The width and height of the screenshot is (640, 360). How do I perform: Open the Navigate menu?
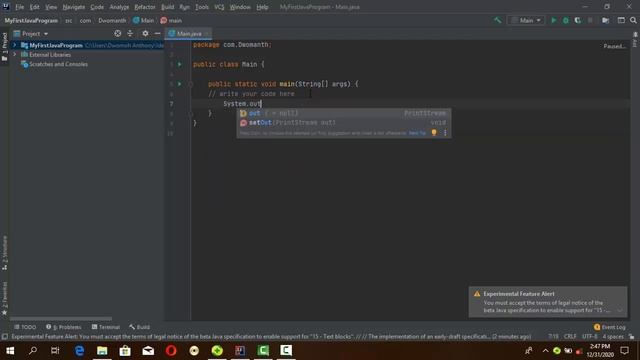[x=73, y=7]
